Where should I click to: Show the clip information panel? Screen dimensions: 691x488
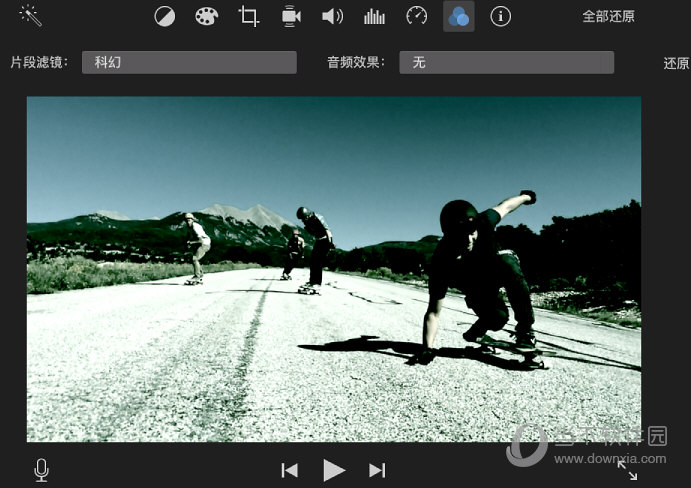coord(501,16)
